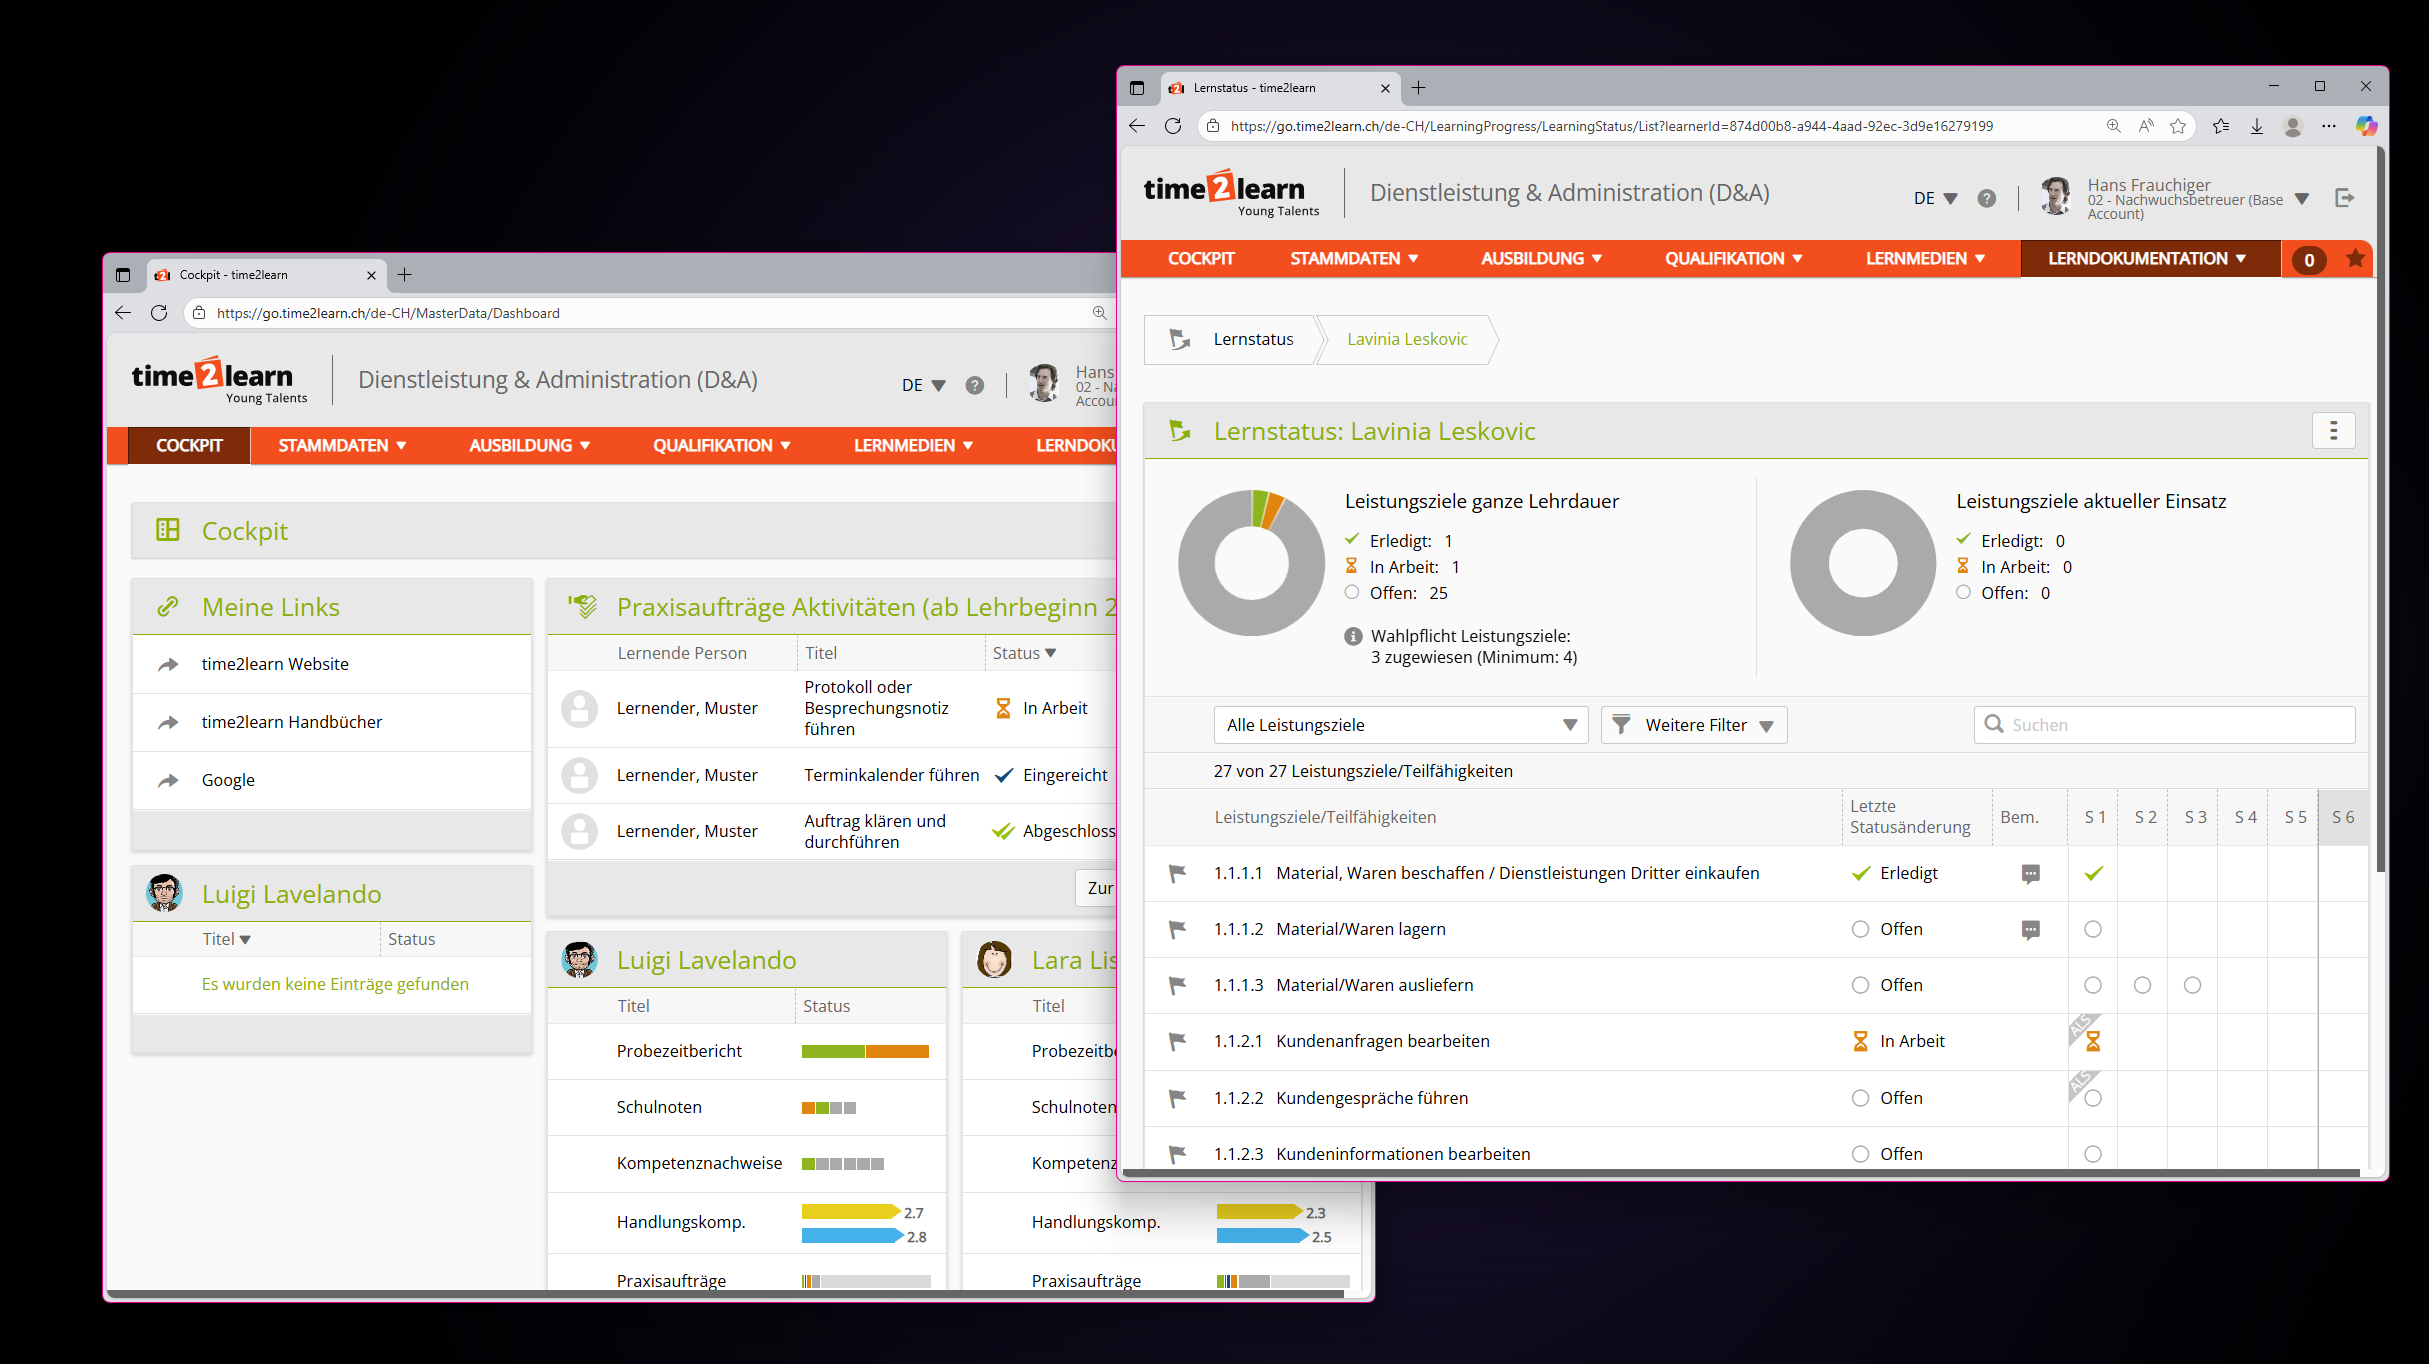Click the notification counter badge showing 0
Screen dimensions: 2429x1364
click(2308, 260)
